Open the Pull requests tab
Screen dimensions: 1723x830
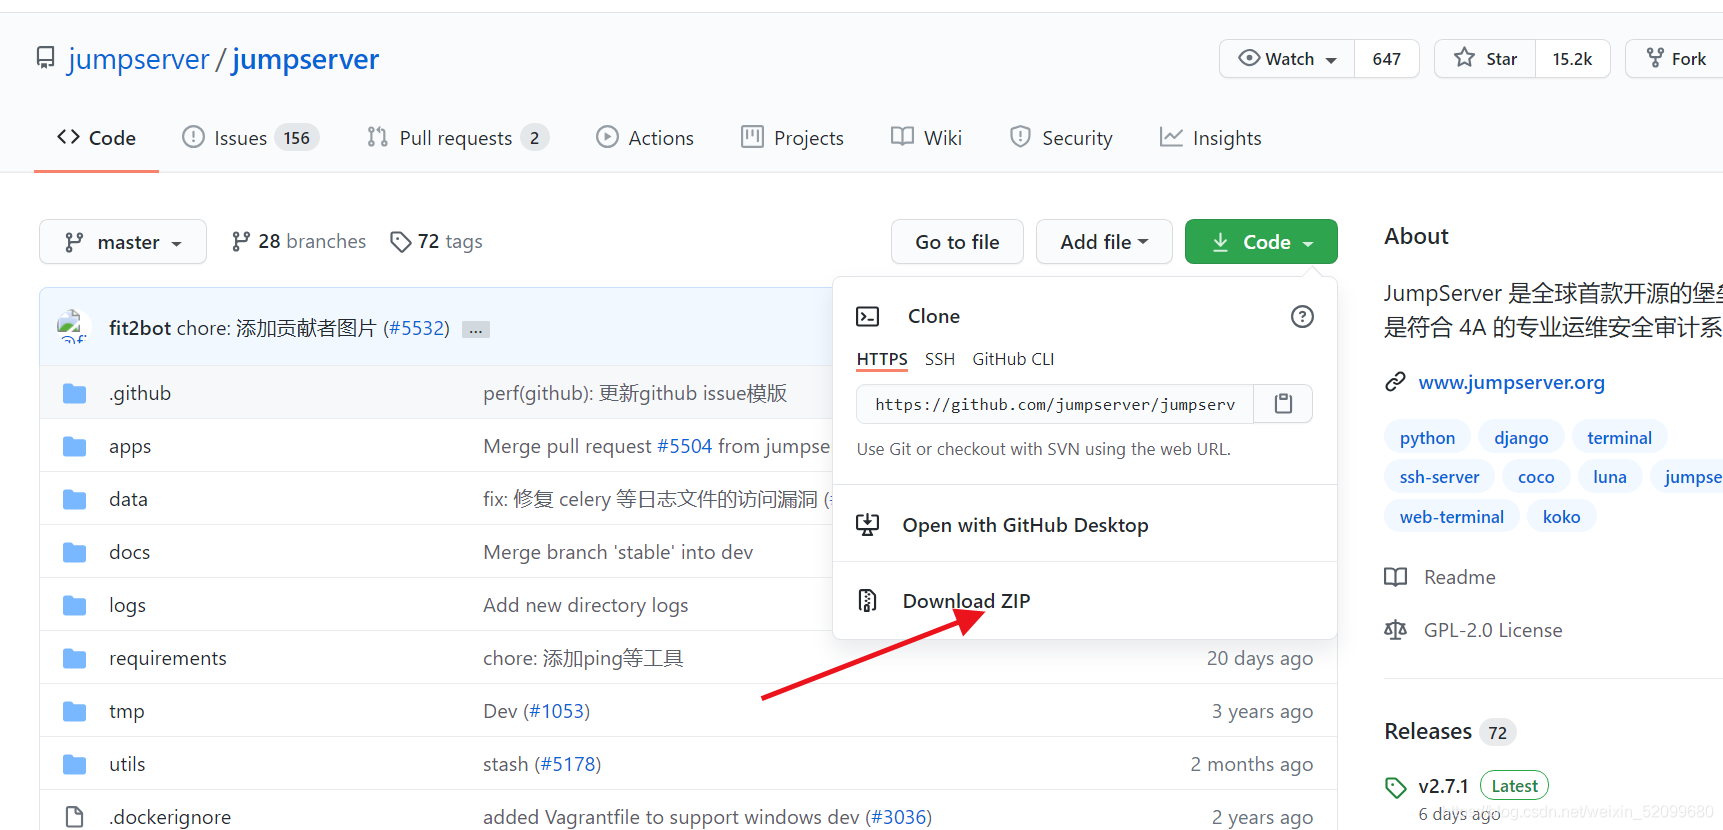click(457, 138)
